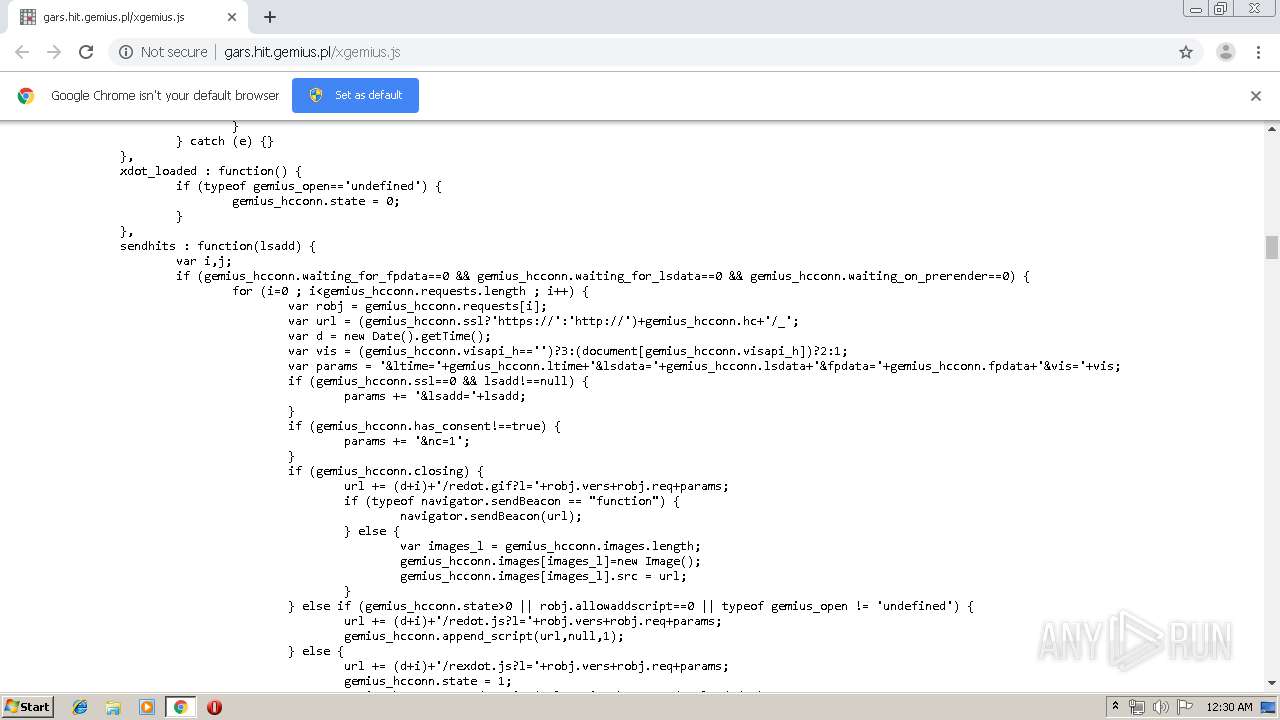
Task: Click 'var images_l = gemius_hcconn.images.length;' line
Action: point(551,546)
